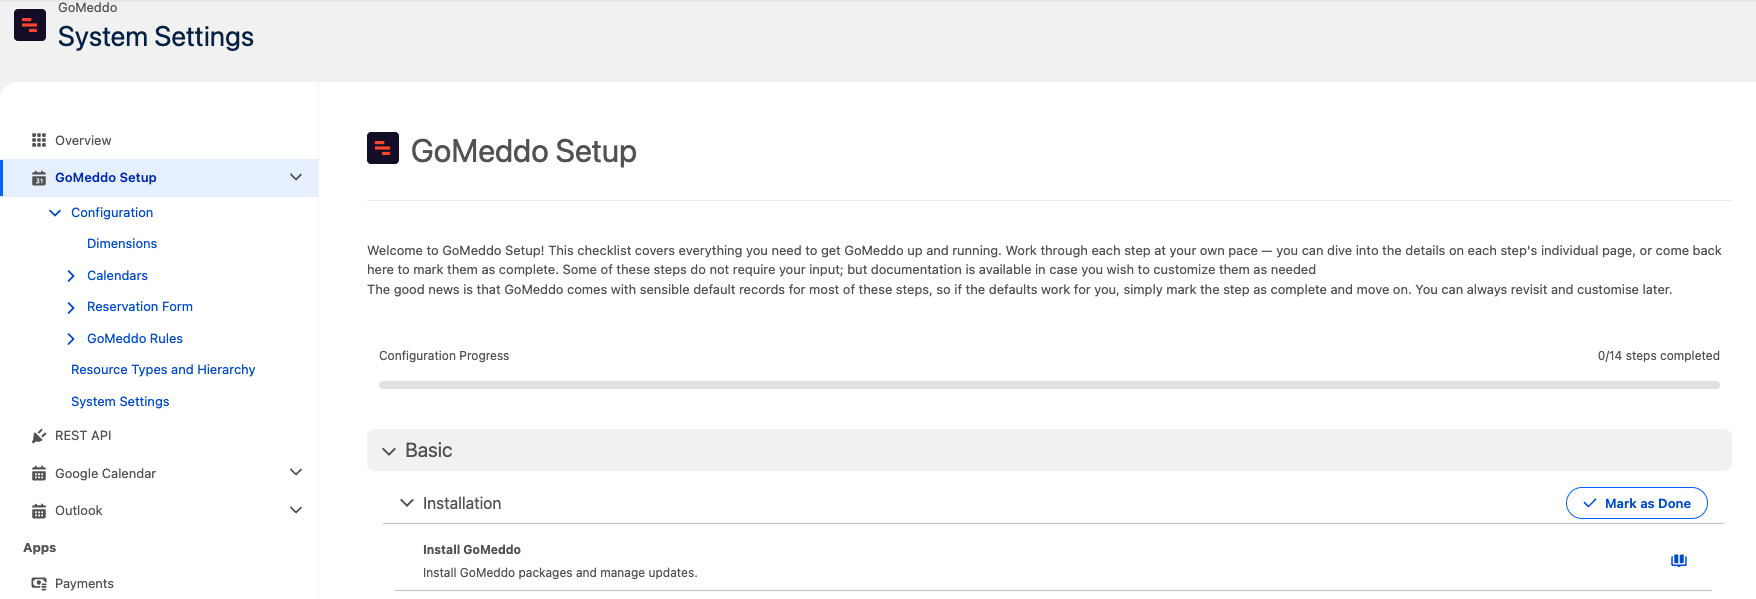
Task: Expand the Outlook sidebar section
Action: 296,510
